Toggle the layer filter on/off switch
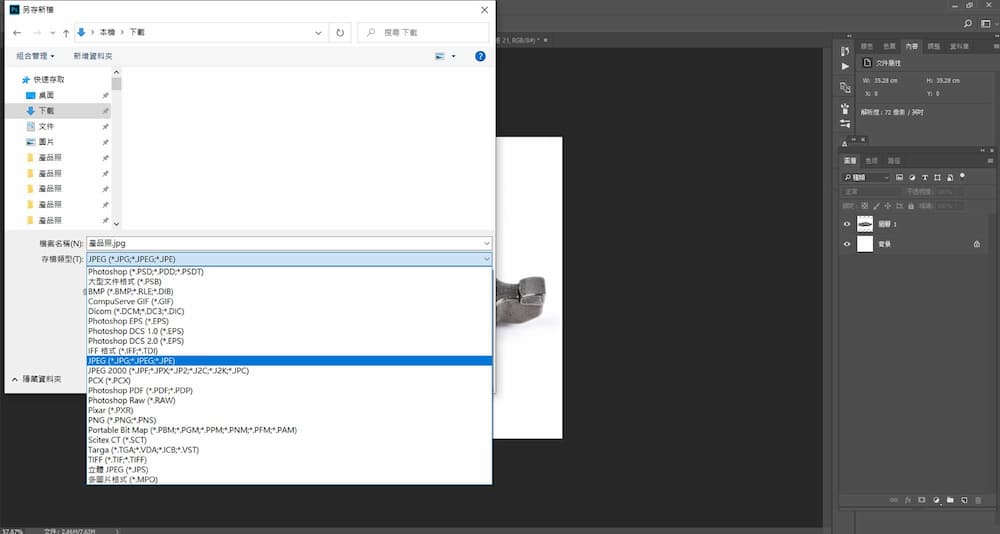The height and width of the screenshot is (534, 1000). coord(962,176)
